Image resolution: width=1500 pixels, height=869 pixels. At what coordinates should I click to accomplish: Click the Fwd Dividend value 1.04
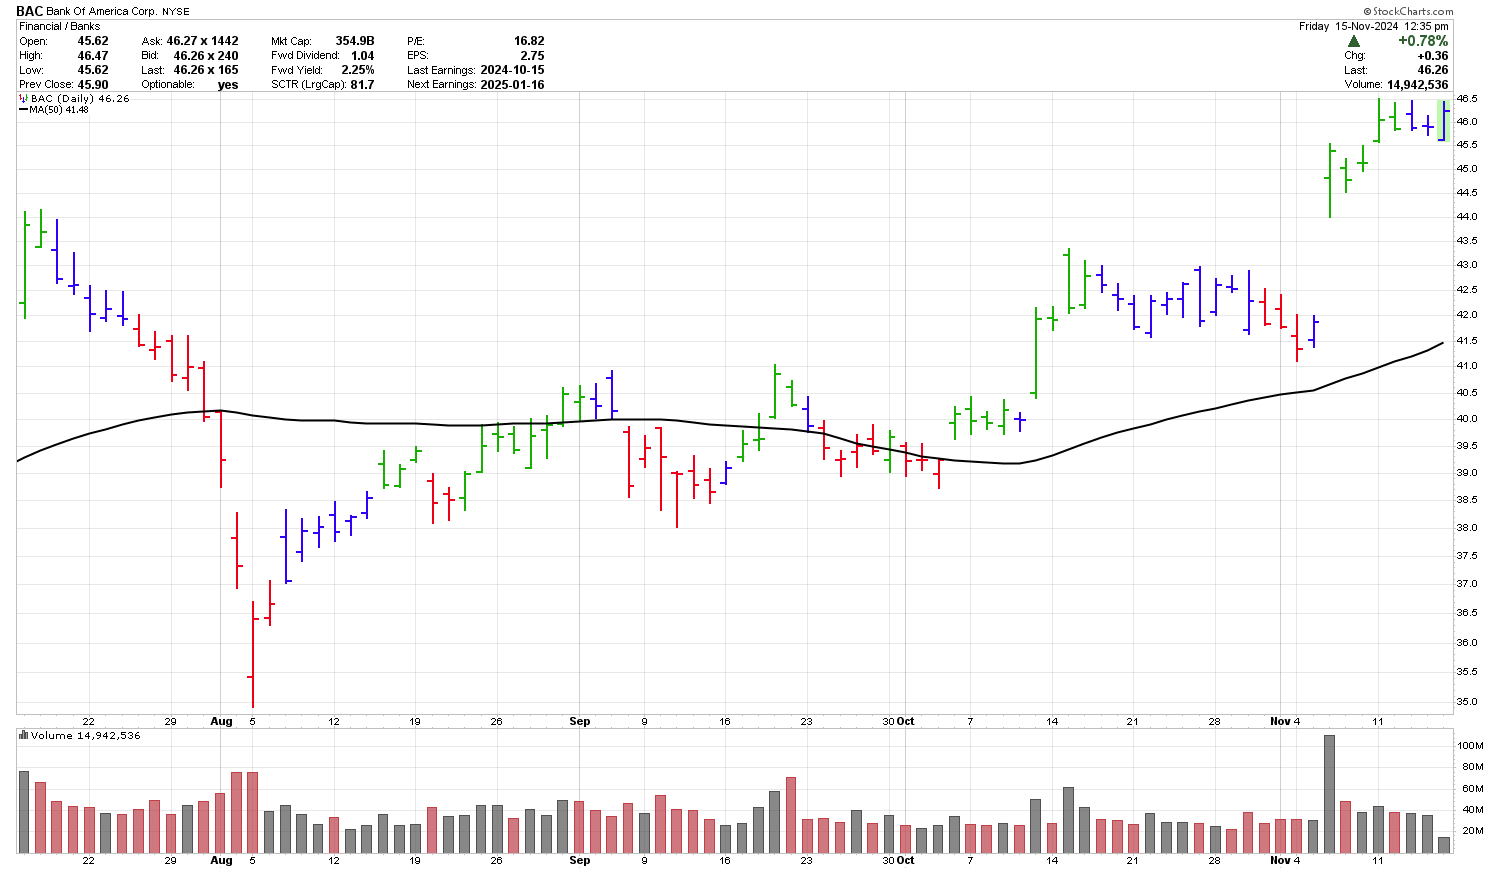tap(363, 56)
